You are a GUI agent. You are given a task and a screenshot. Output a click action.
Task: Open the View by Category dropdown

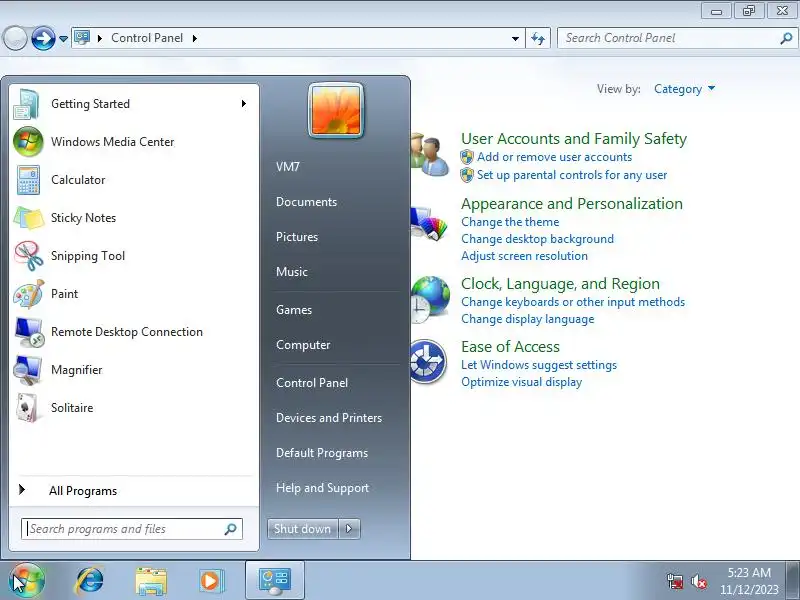coord(684,89)
